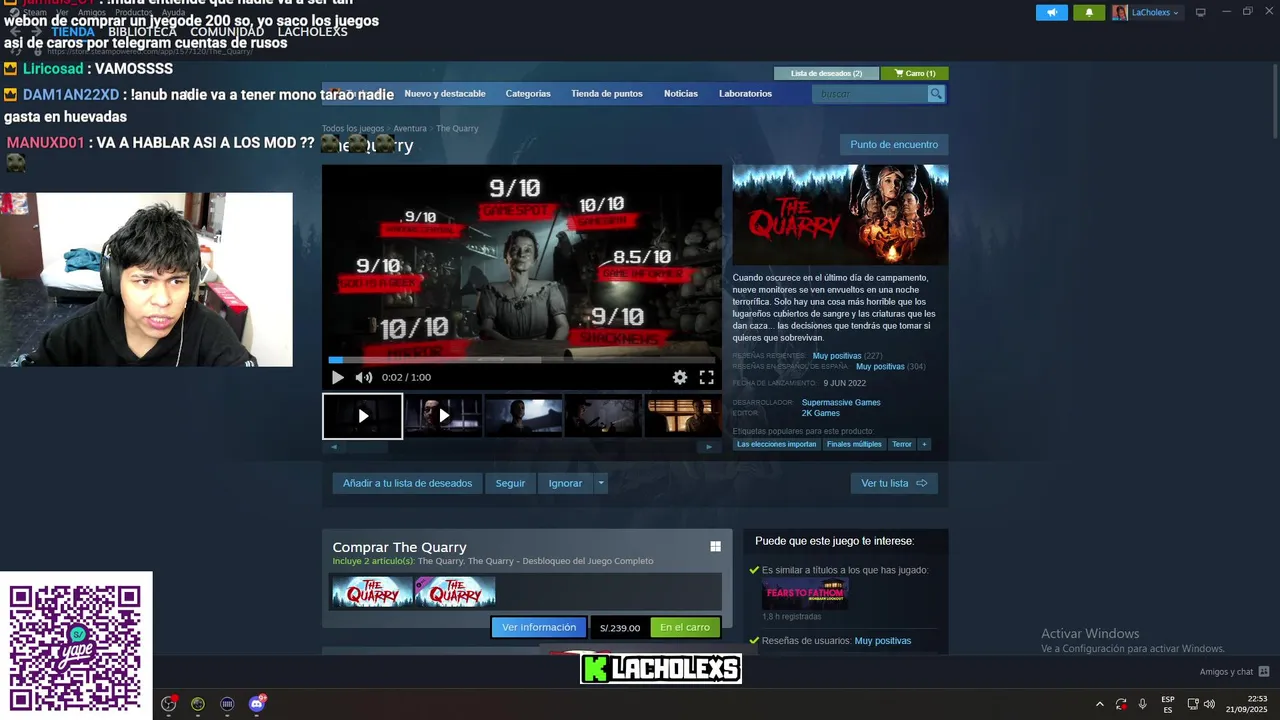Open the taskbar volume speaker icon
Viewport: 1280px width, 720px height.
coord(1209,704)
